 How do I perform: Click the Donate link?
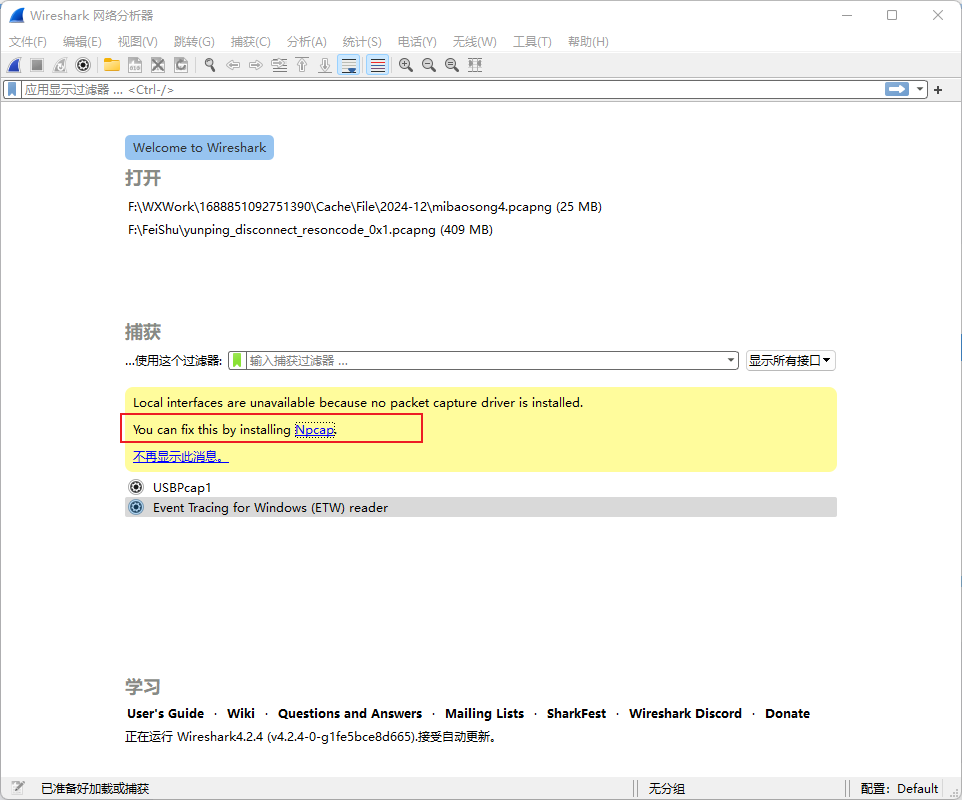[x=787, y=713]
